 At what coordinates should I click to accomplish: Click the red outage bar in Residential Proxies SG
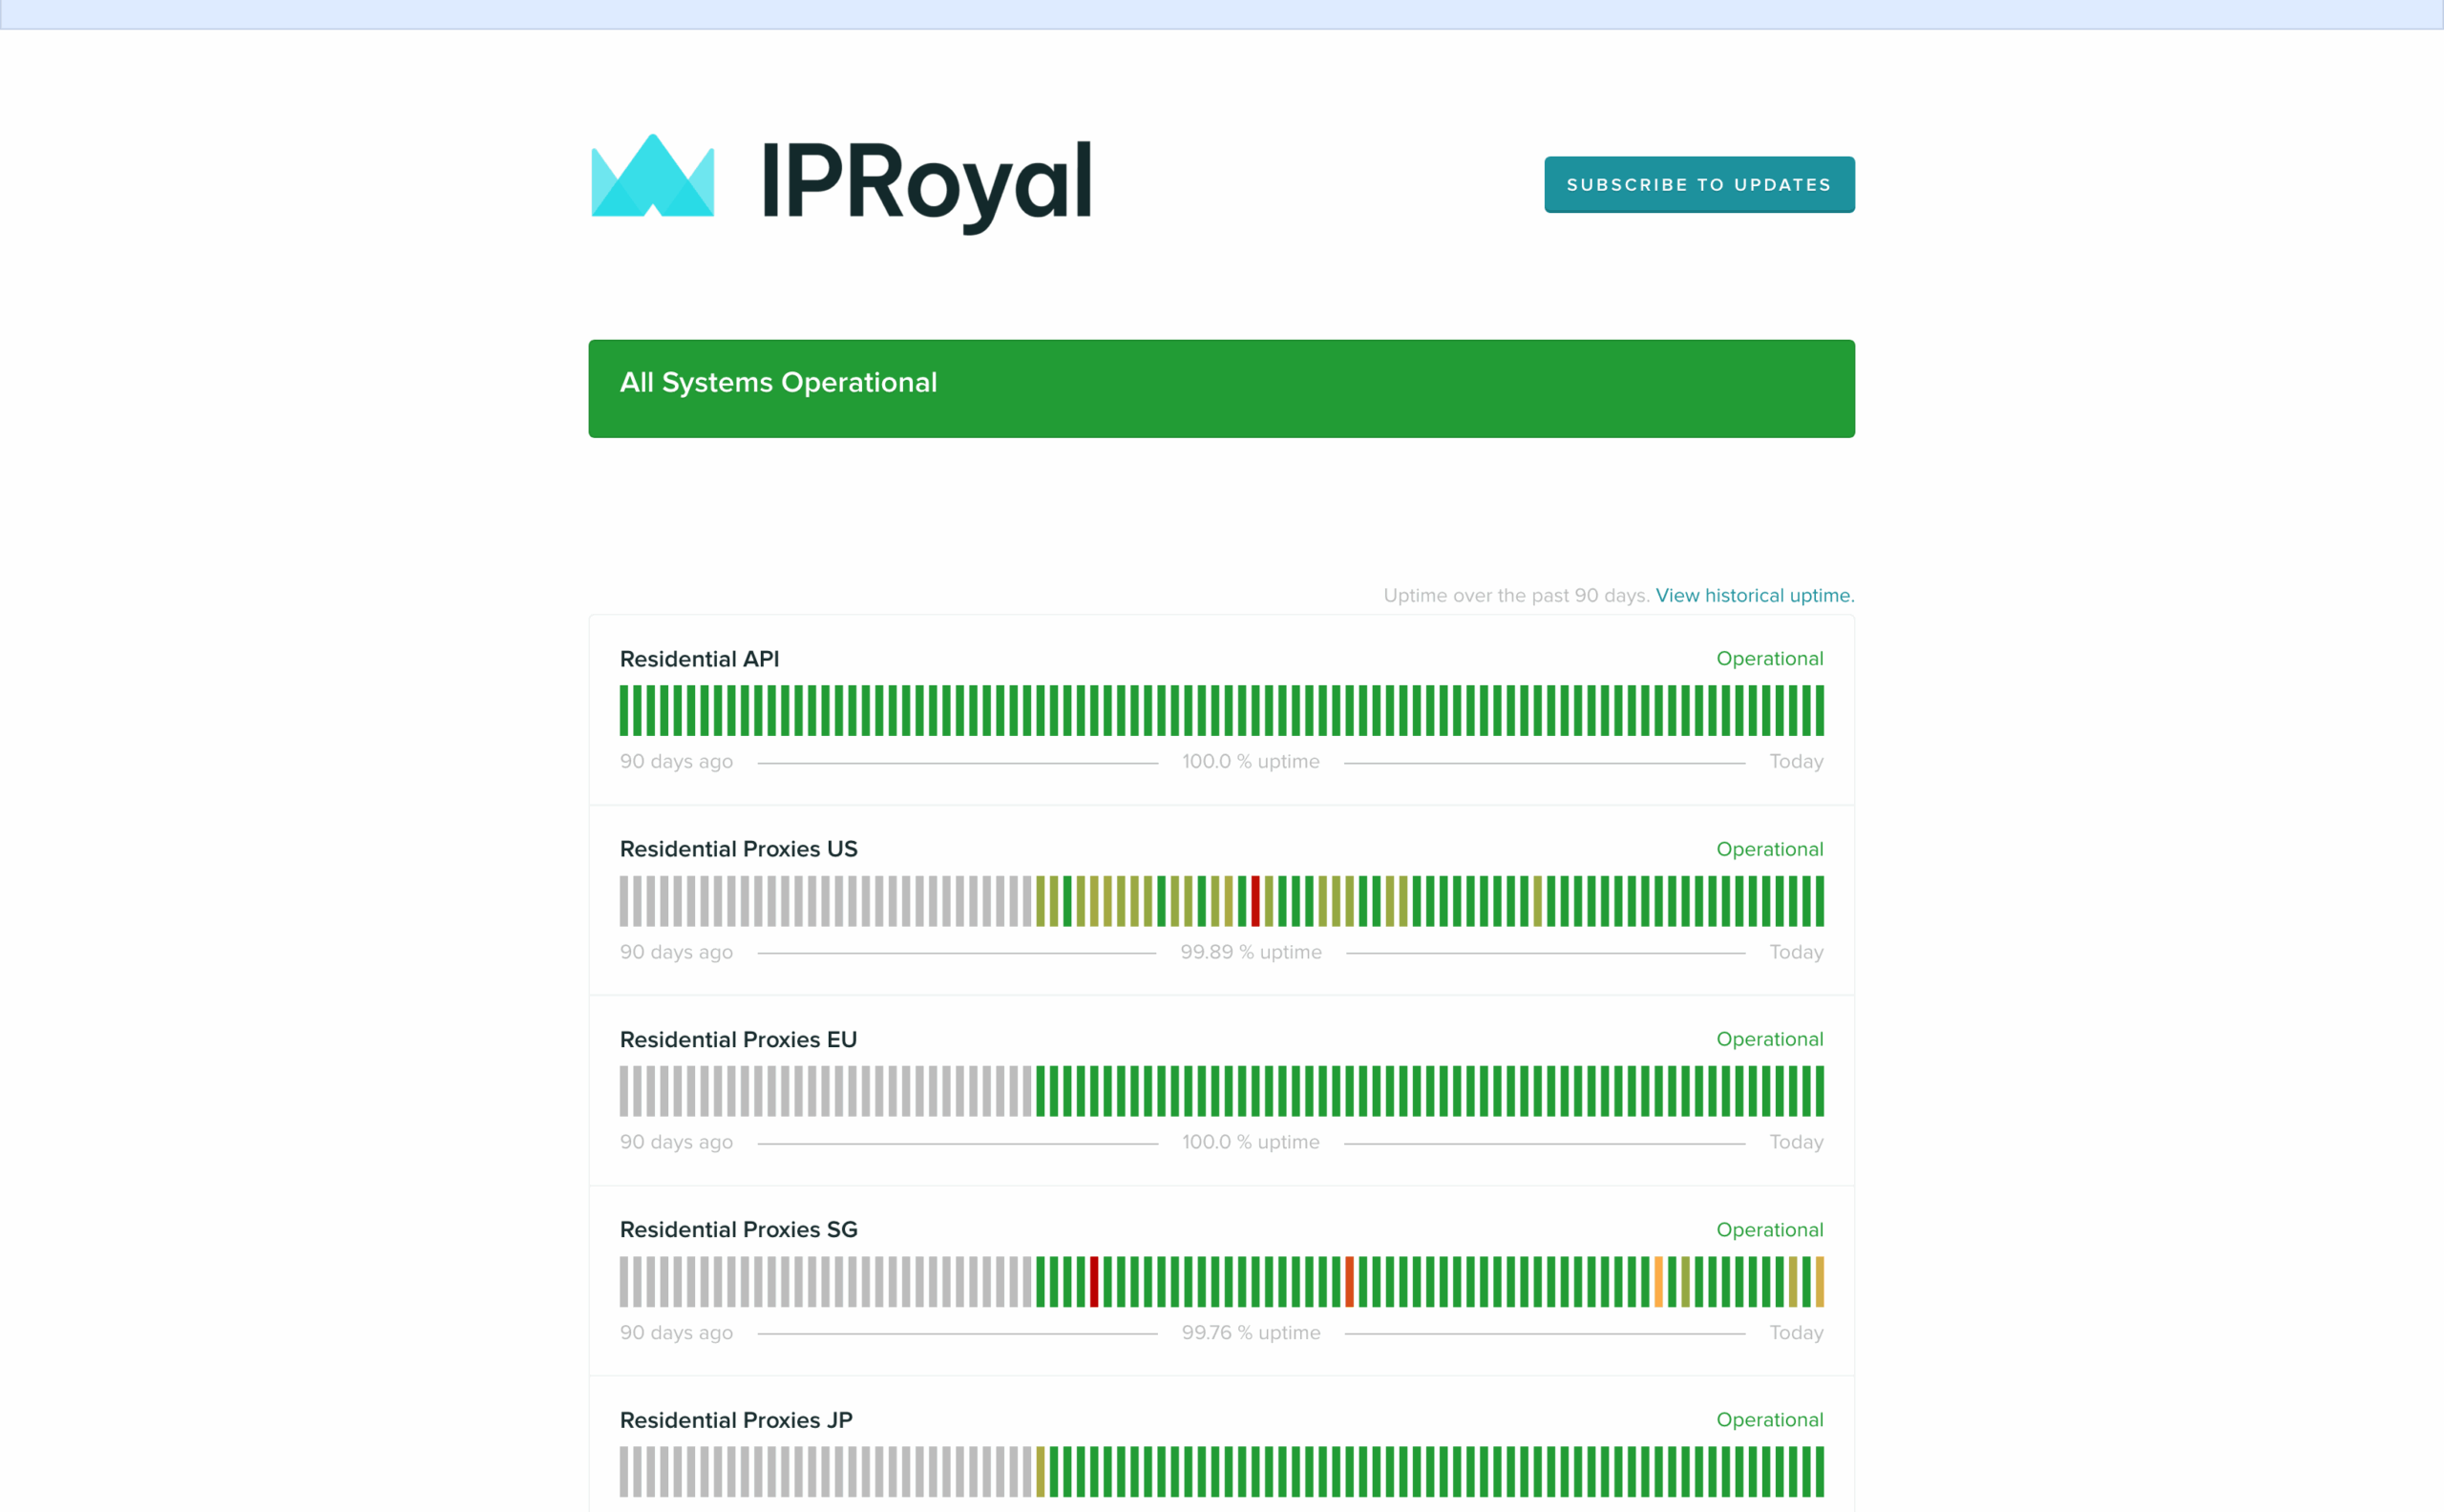coord(1094,1282)
